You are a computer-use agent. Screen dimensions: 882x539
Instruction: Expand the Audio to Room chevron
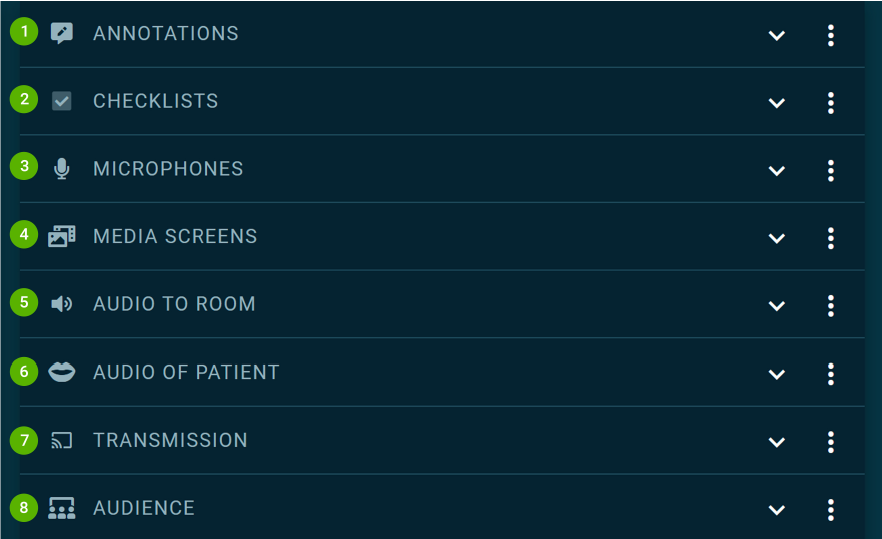[777, 306]
